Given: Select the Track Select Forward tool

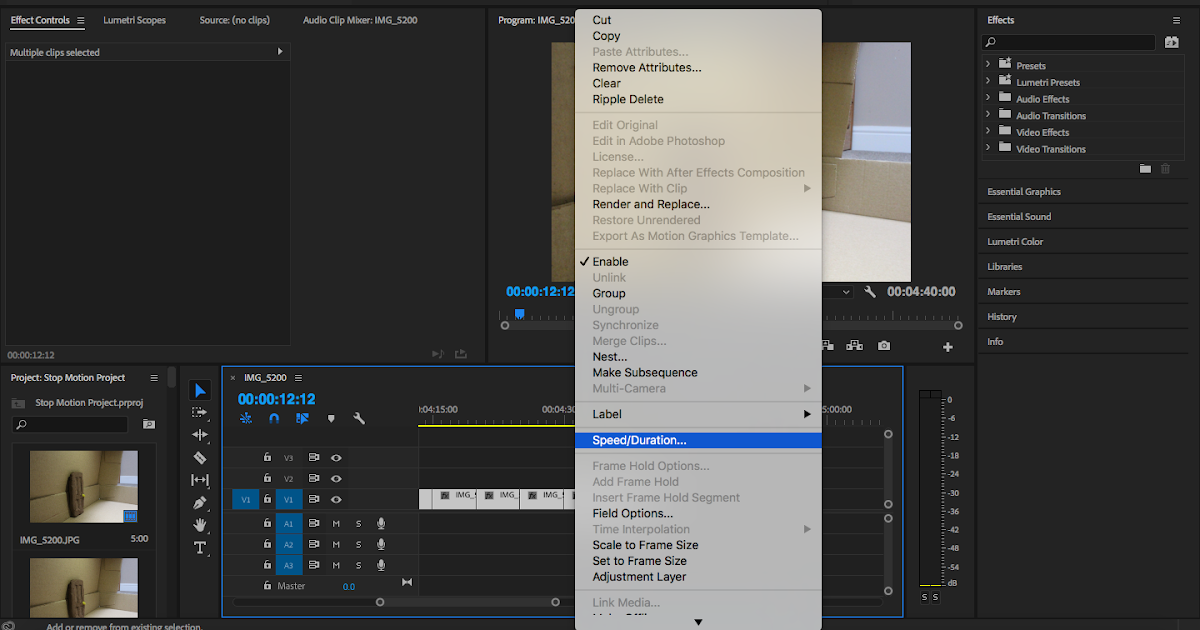Looking at the screenshot, I should [199, 413].
